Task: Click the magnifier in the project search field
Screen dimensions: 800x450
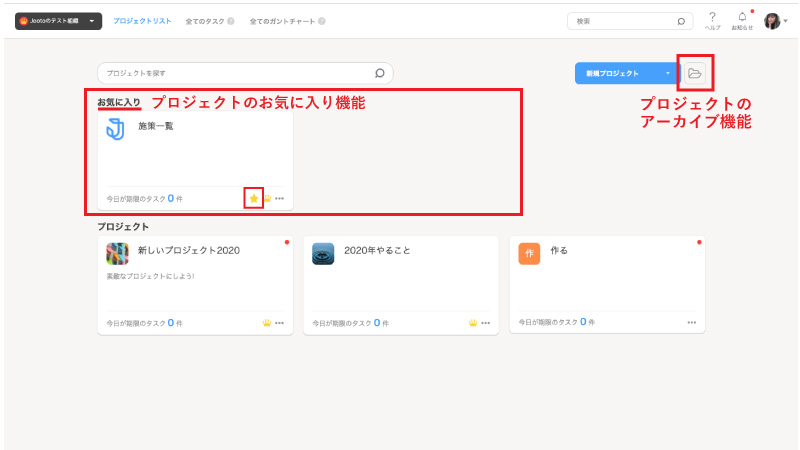Action: tap(379, 73)
